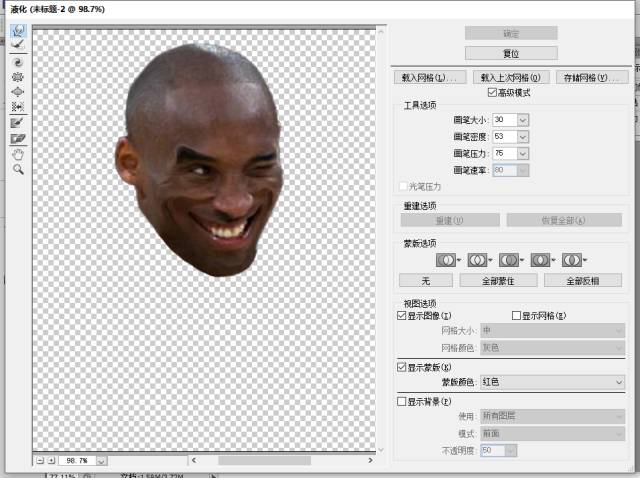This screenshot has height=478, width=640.
Task: Select the Push Left tool
Action: 18,107
